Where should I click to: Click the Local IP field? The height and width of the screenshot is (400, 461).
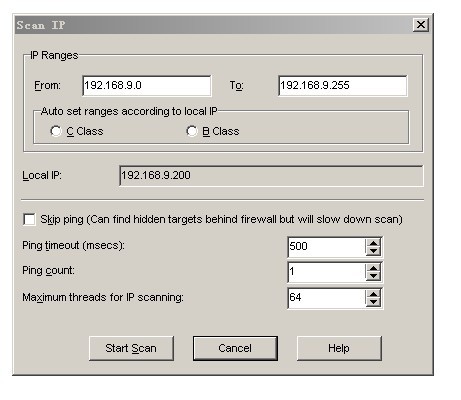pyautogui.click(x=271, y=176)
